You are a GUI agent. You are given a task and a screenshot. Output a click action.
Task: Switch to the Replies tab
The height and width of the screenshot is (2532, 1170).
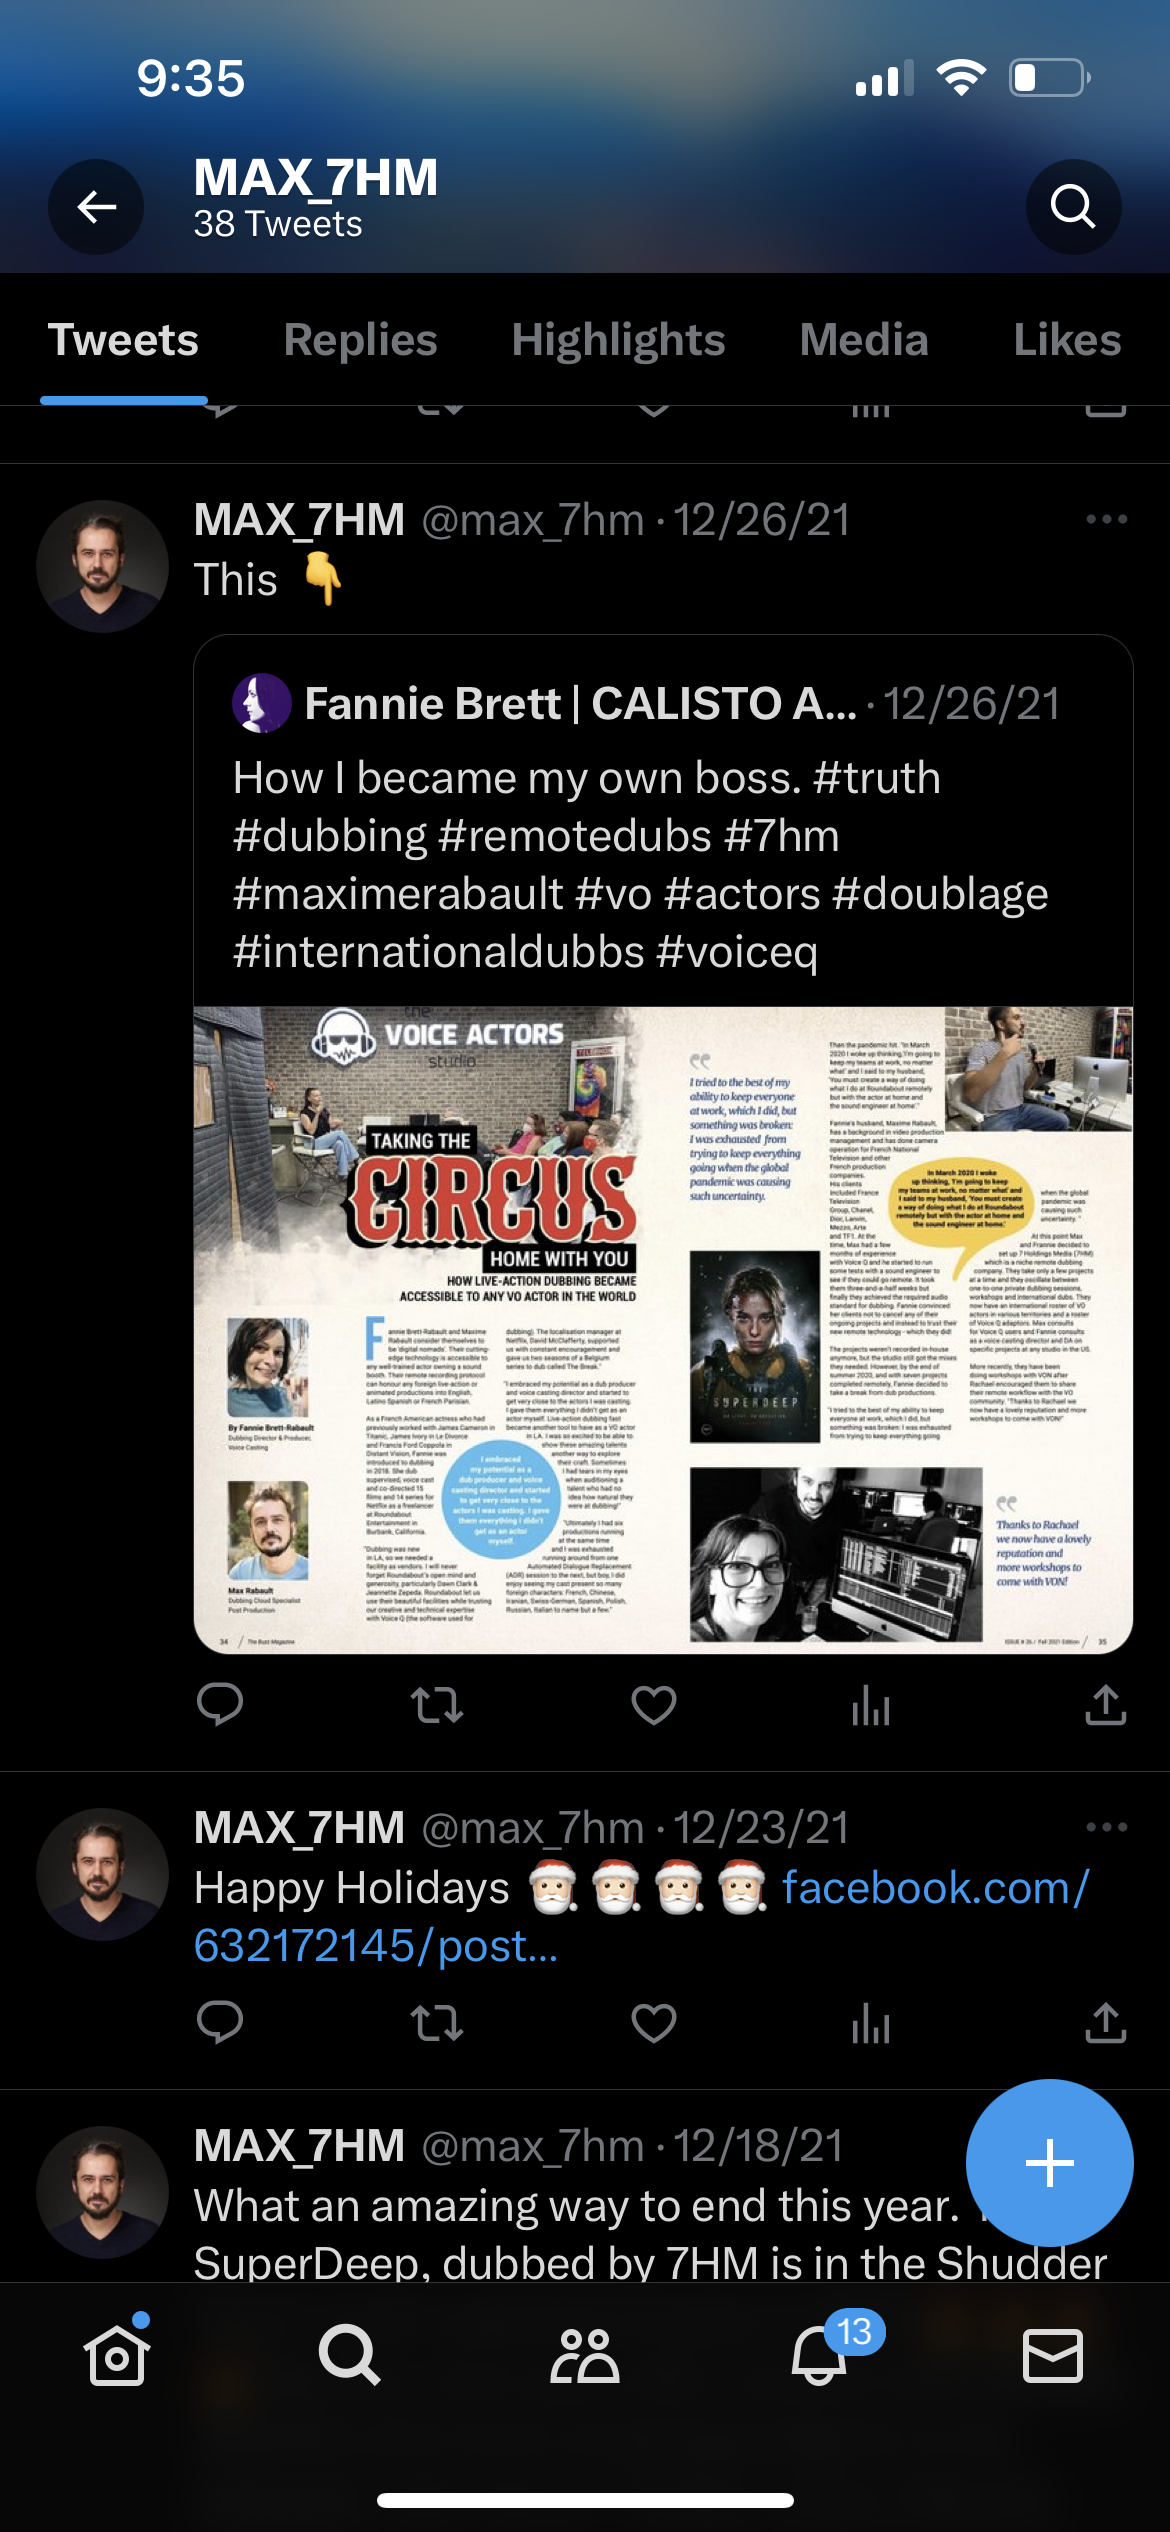point(361,340)
